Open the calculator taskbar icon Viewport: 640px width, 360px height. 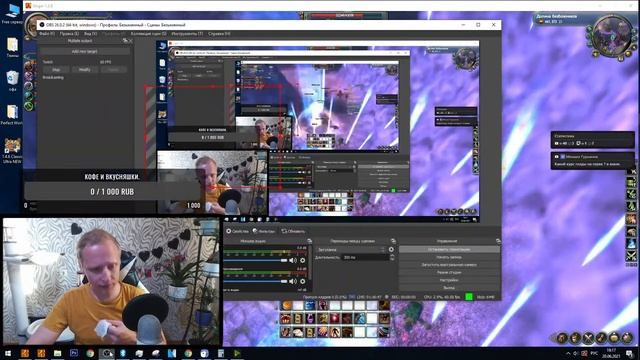click(x=221, y=353)
